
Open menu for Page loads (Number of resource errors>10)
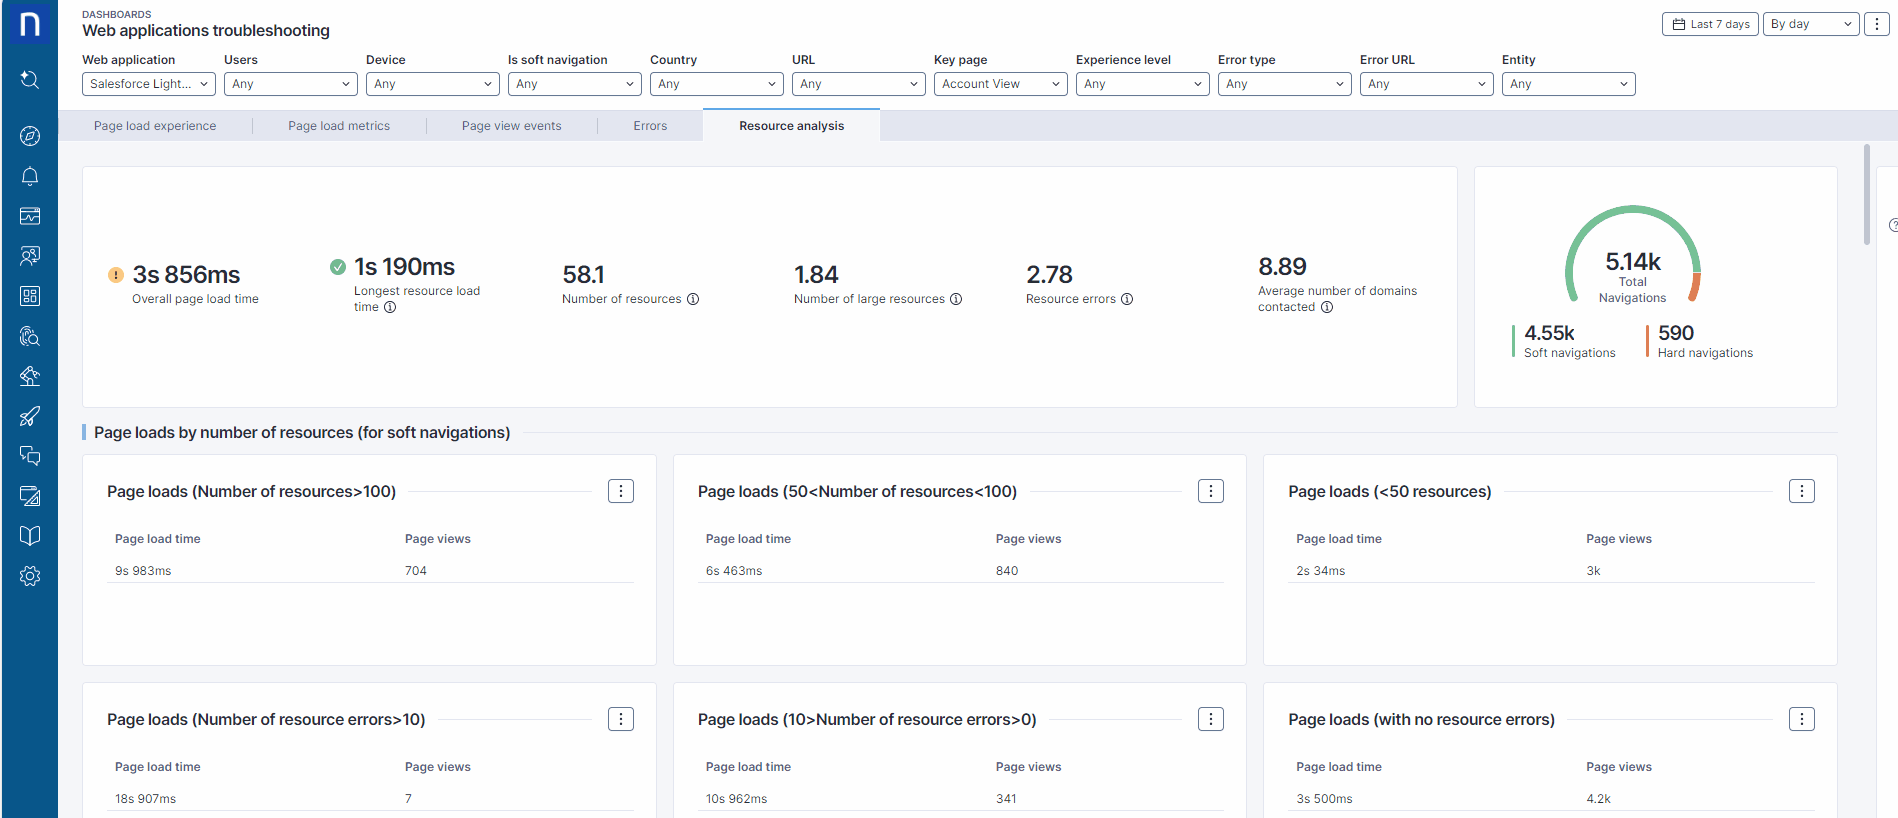621,719
